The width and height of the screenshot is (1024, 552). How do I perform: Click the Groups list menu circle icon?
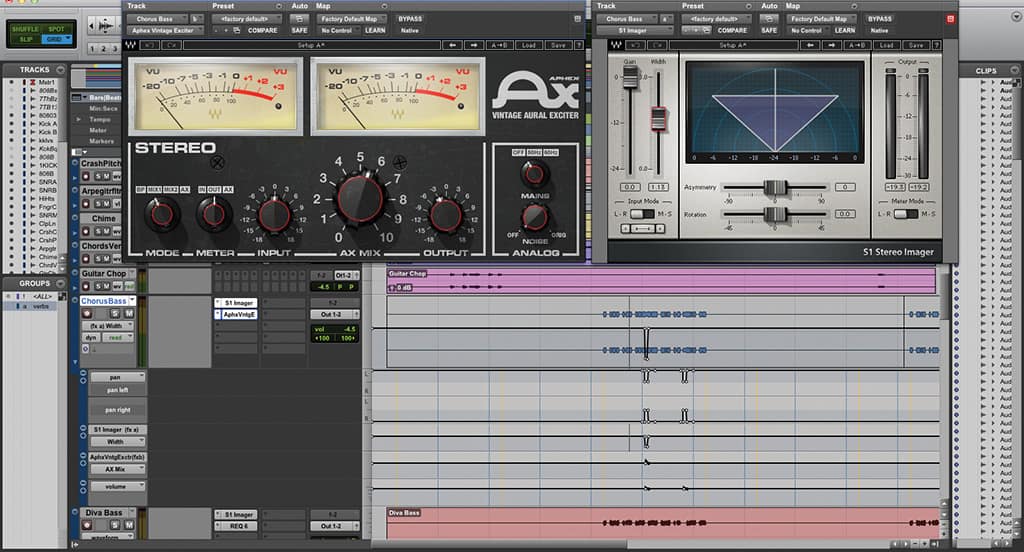click(60, 284)
